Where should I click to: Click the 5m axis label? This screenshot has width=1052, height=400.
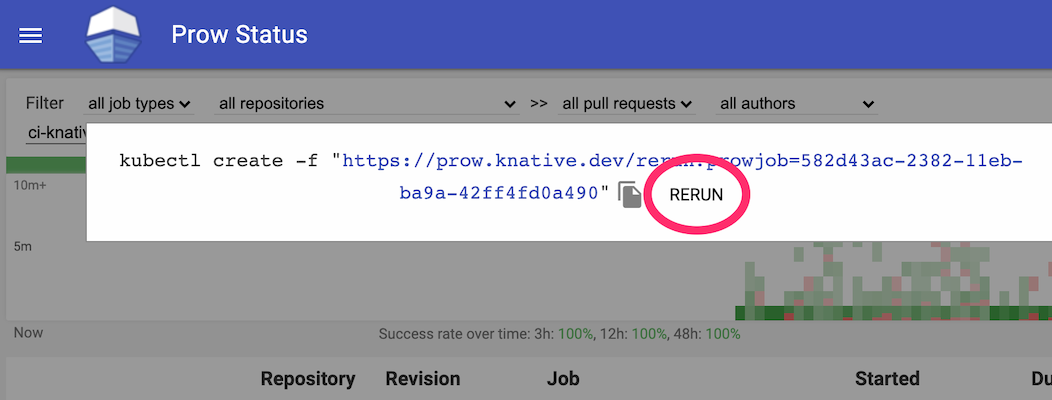coord(23,246)
